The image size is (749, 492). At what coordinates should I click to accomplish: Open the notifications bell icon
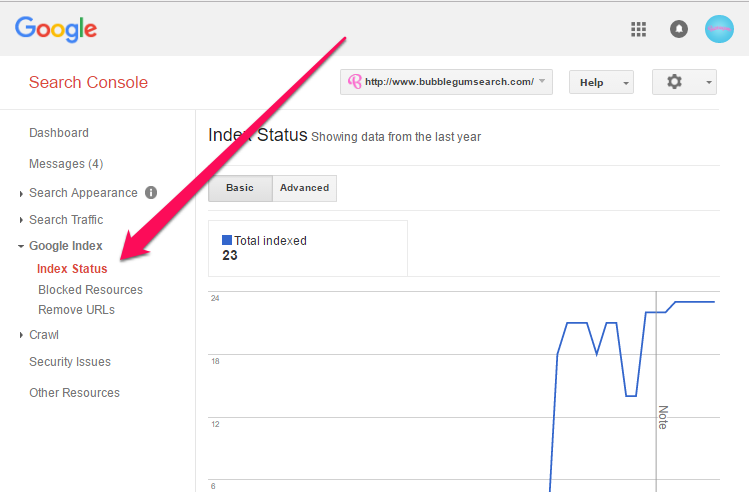(678, 29)
